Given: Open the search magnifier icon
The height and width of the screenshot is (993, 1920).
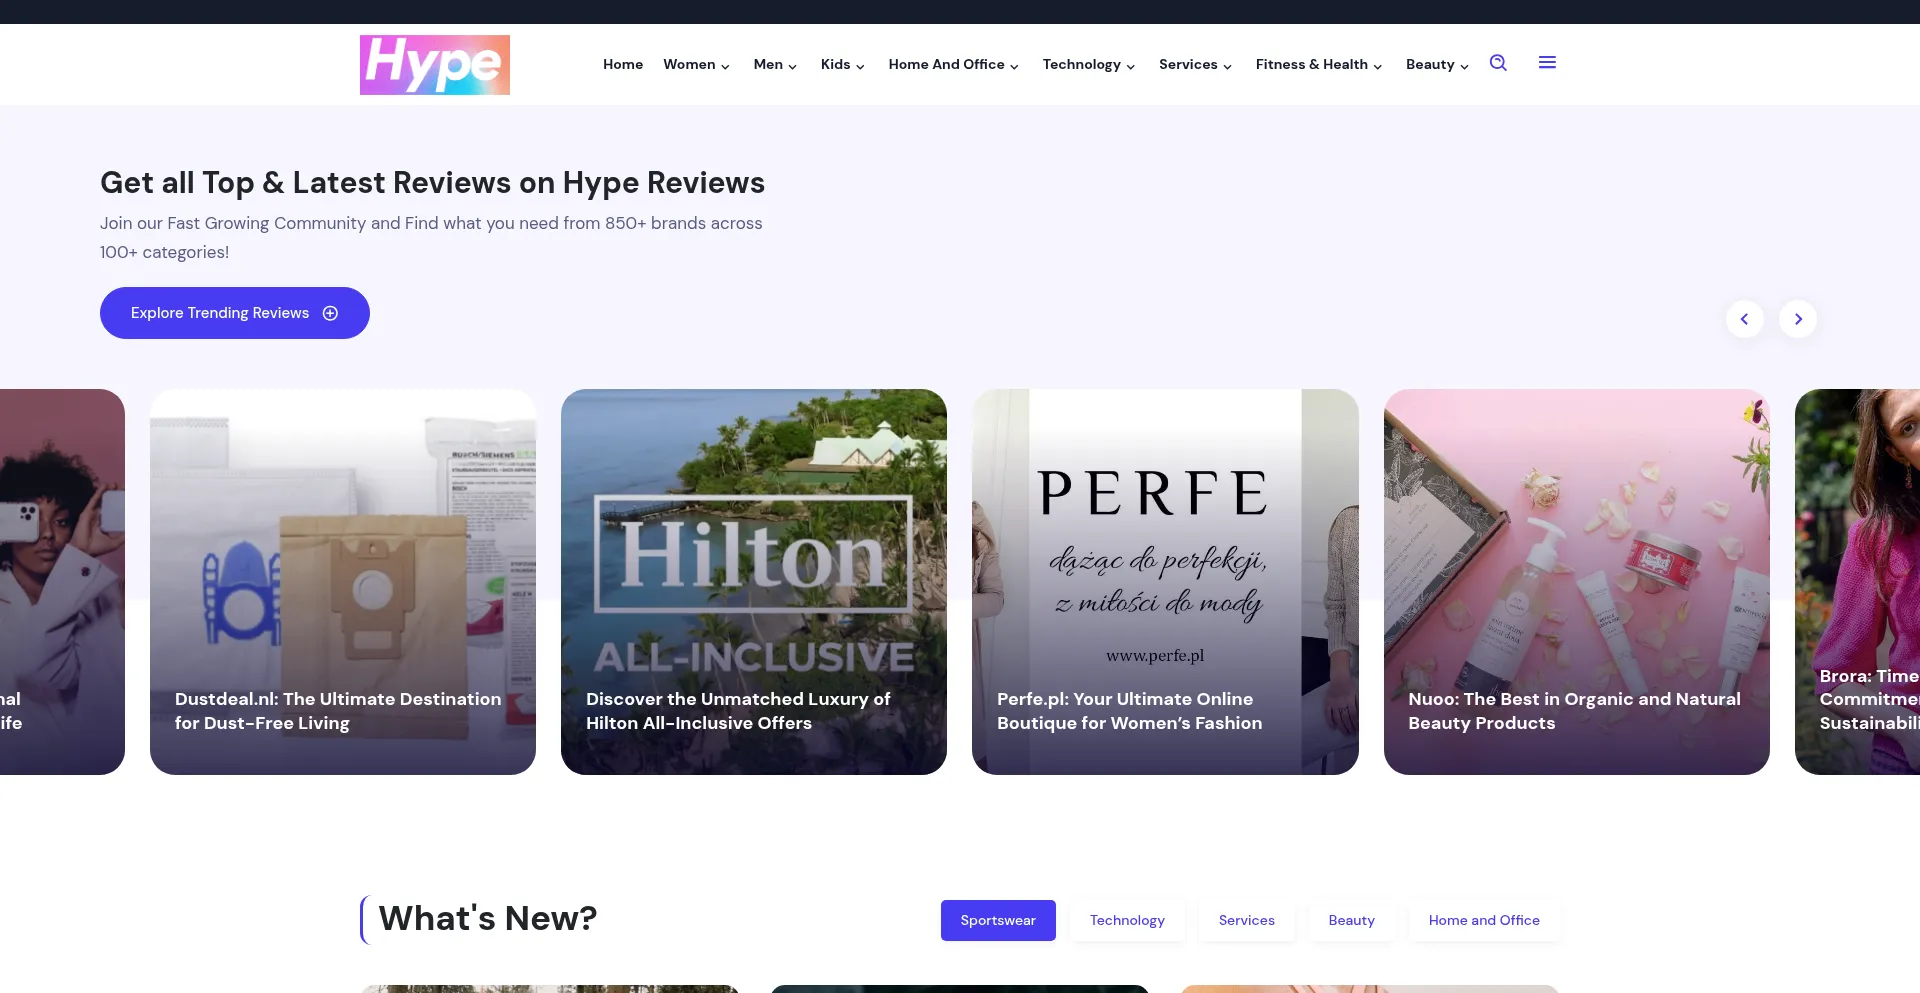Looking at the screenshot, I should click(1498, 63).
